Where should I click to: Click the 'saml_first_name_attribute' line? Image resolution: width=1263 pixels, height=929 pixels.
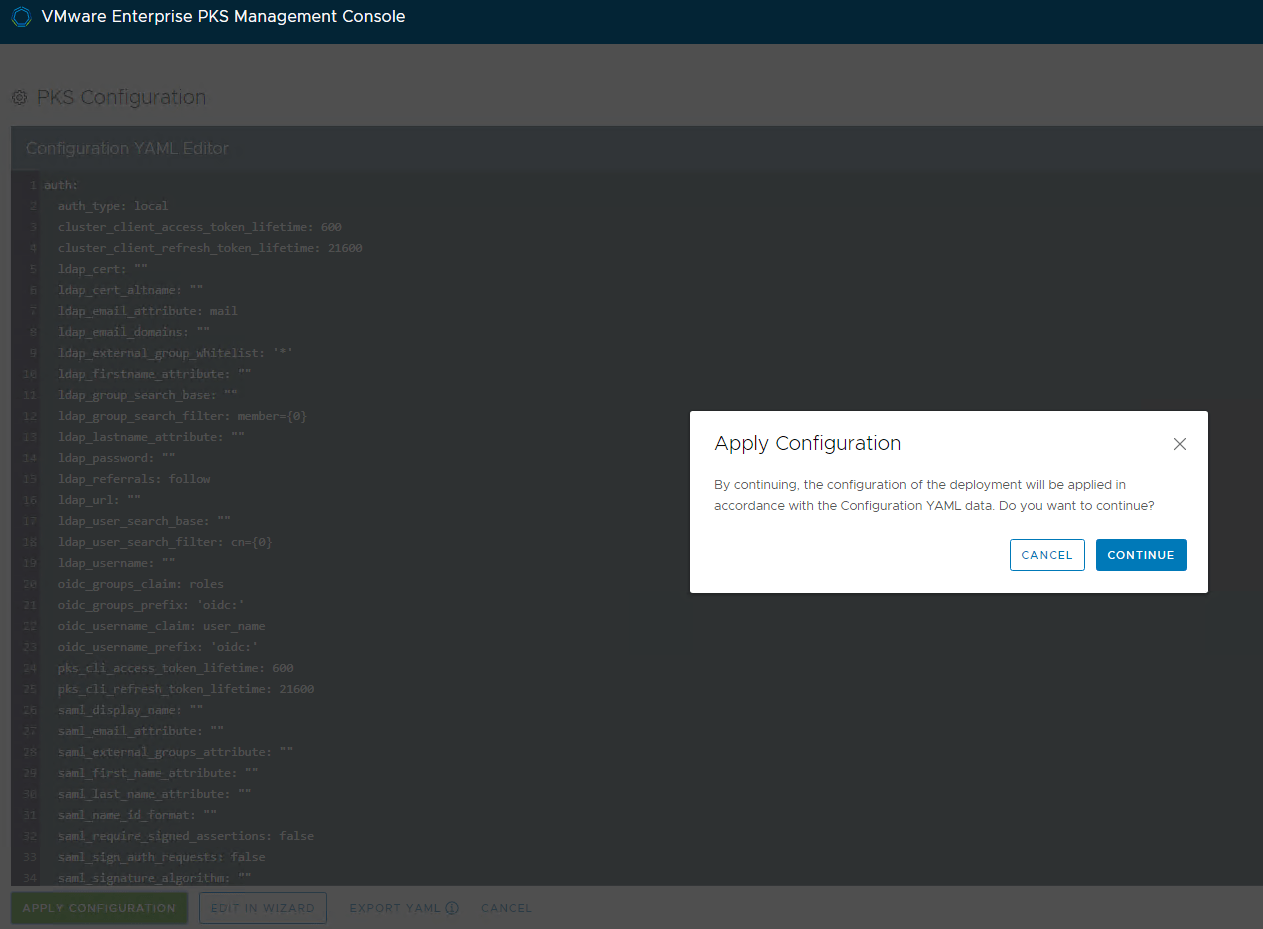(158, 773)
